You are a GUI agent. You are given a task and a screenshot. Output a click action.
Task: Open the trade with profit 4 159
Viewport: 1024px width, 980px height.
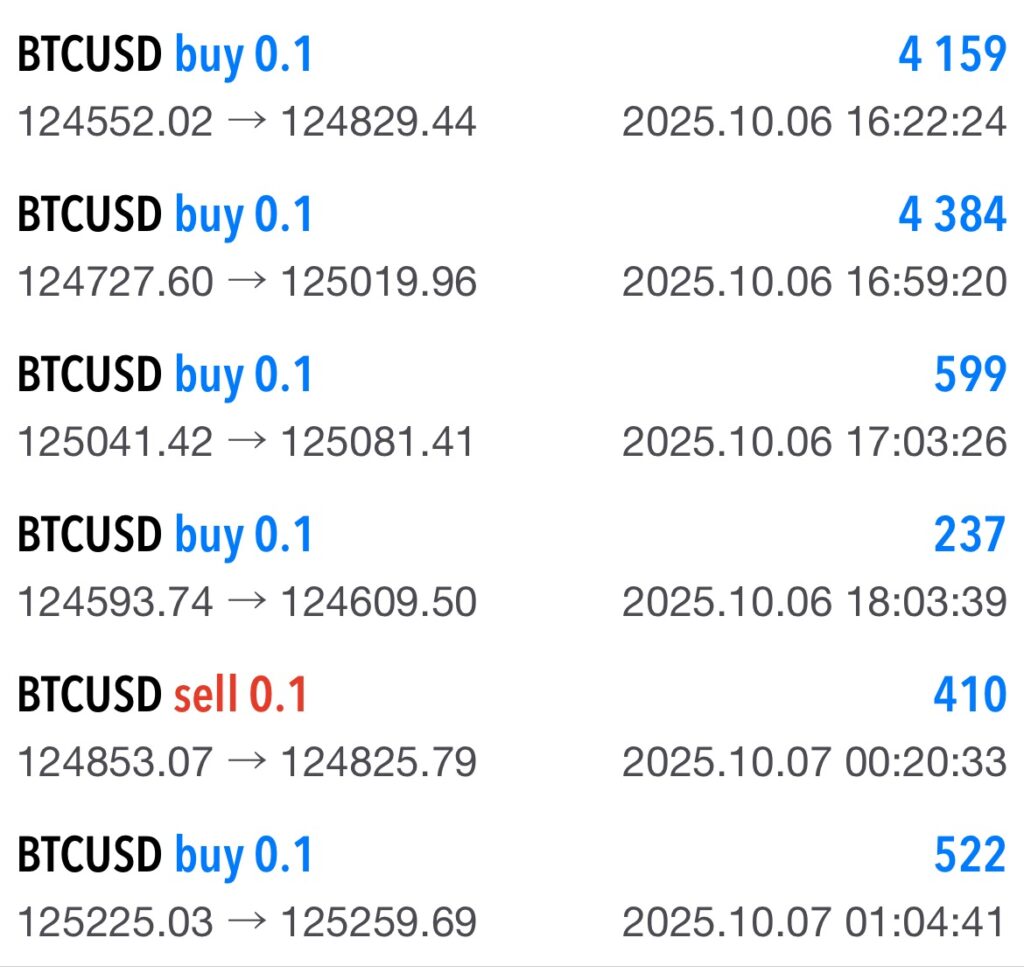pos(951,55)
